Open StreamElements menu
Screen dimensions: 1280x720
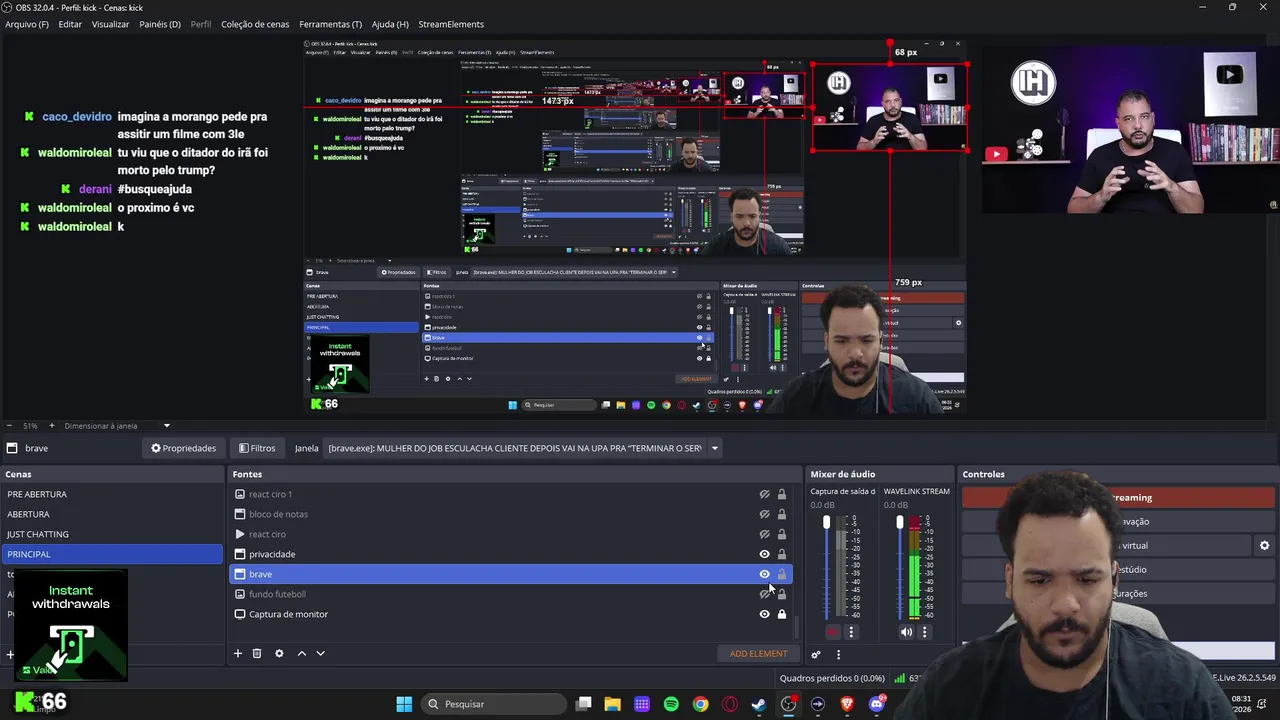click(x=451, y=24)
